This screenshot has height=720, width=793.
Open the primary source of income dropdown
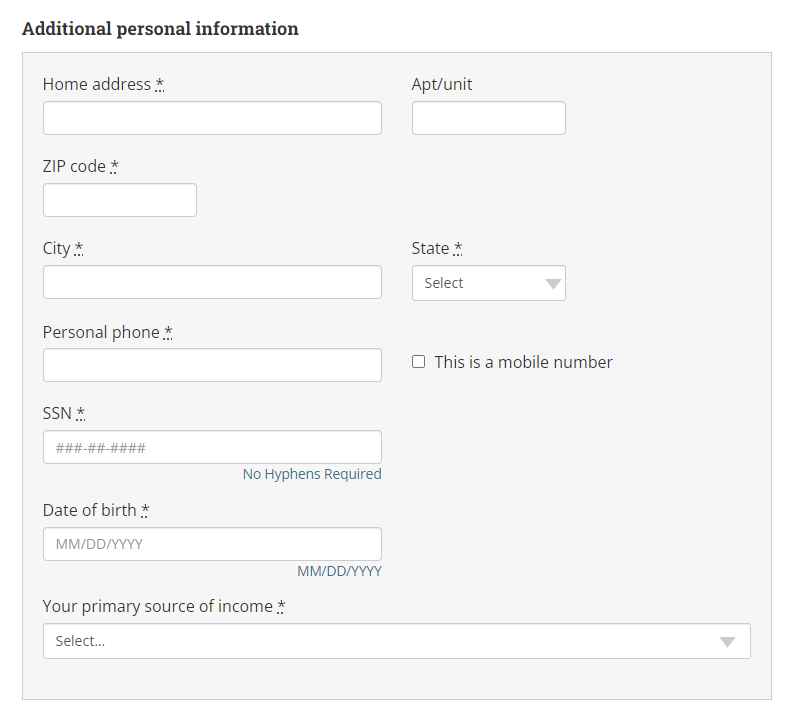pyautogui.click(x=397, y=641)
